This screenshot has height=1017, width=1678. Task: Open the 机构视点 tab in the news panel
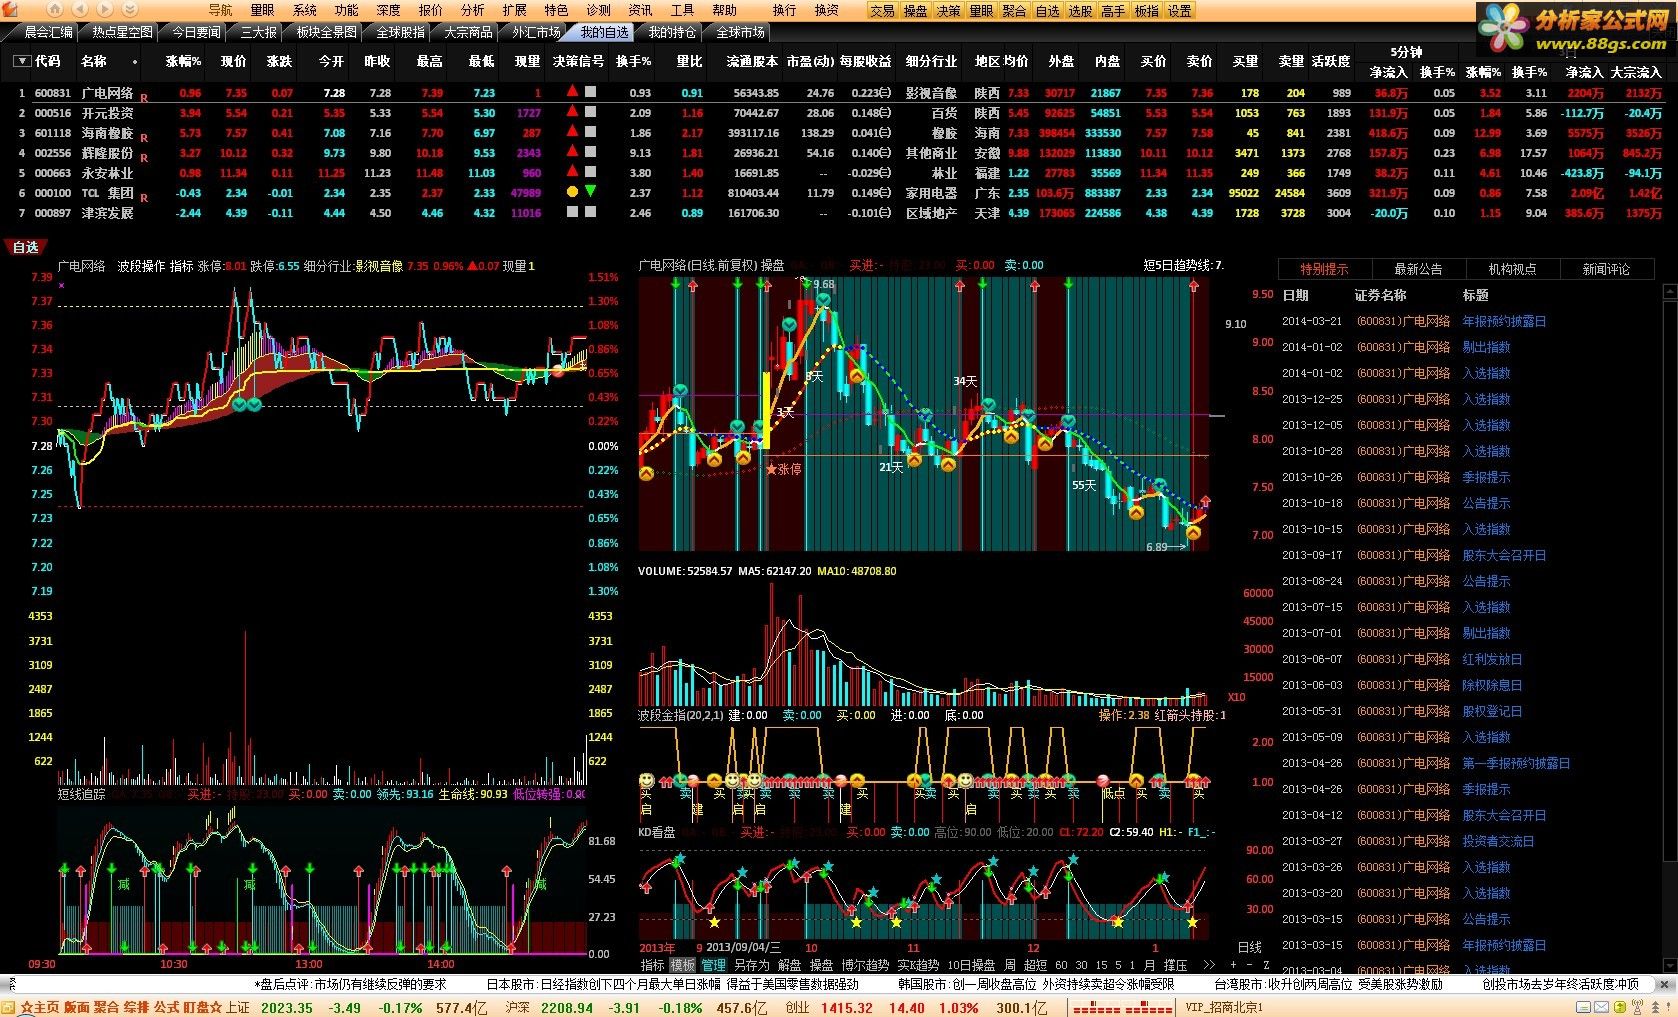[x=1512, y=269]
